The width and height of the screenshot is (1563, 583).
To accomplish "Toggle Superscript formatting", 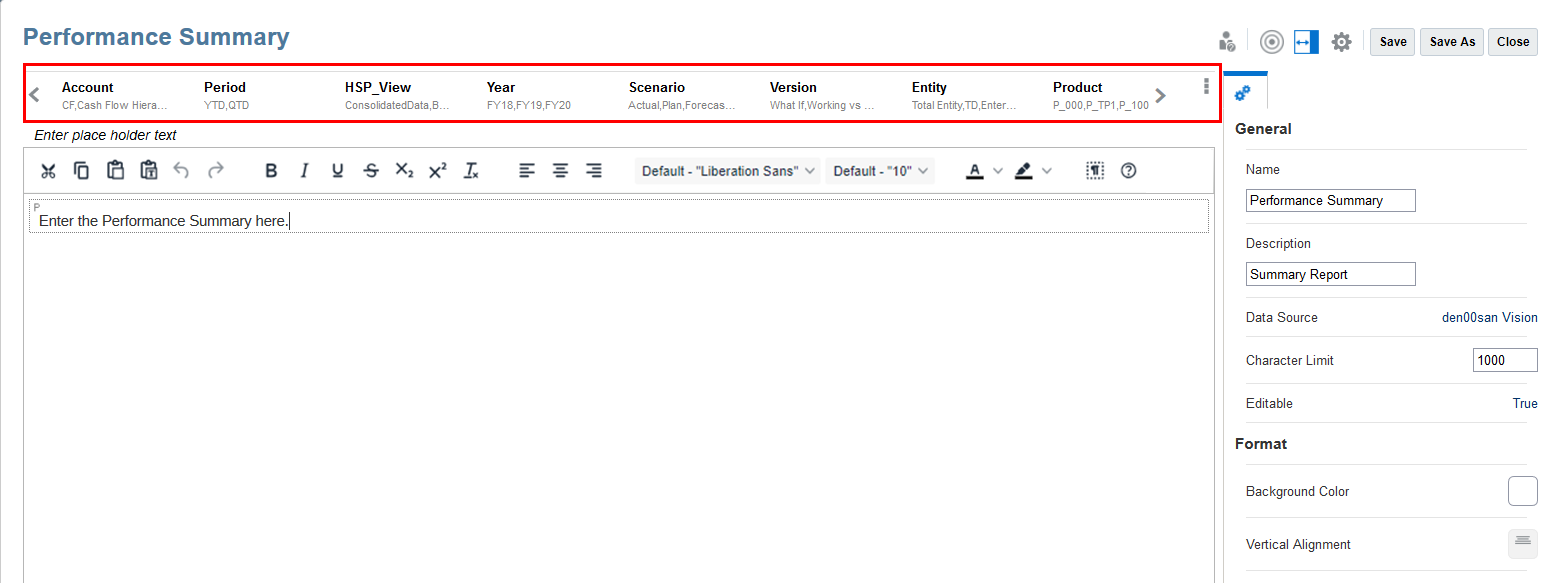I will (x=437, y=171).
